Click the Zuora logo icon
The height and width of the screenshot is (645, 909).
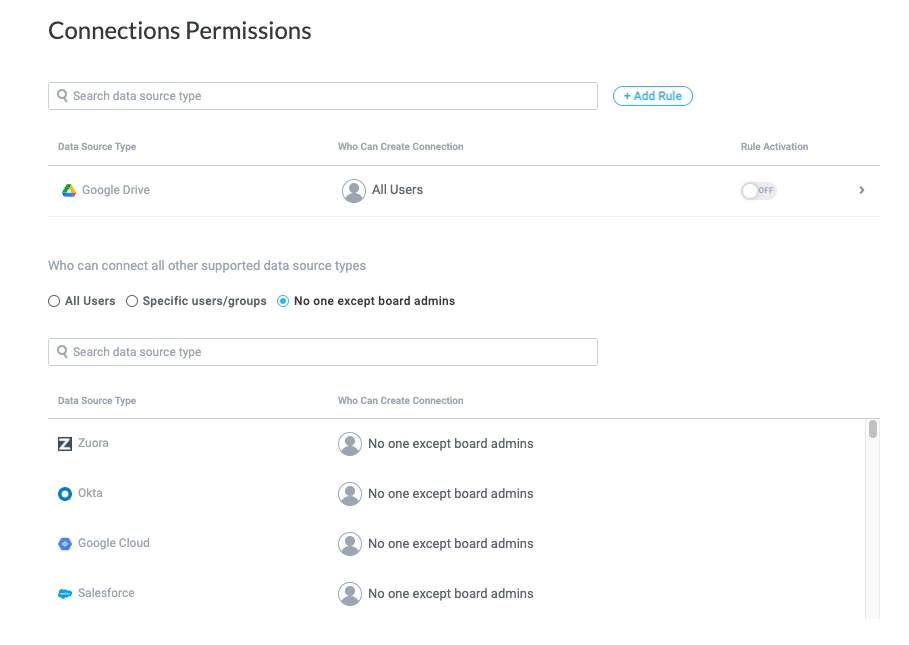click(65, 444)
